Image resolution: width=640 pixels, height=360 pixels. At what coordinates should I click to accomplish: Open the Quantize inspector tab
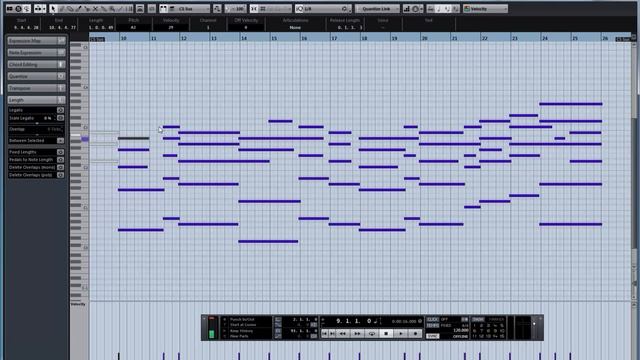click(36, 76)
